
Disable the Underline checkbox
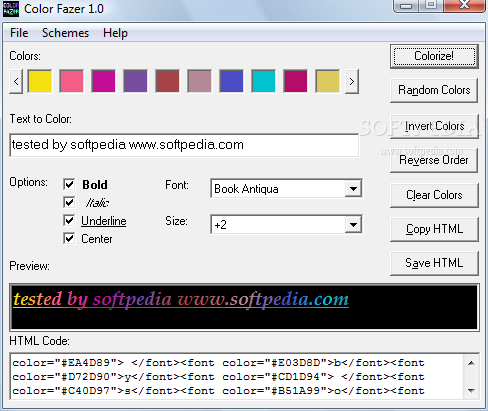[x=69, y=220]
